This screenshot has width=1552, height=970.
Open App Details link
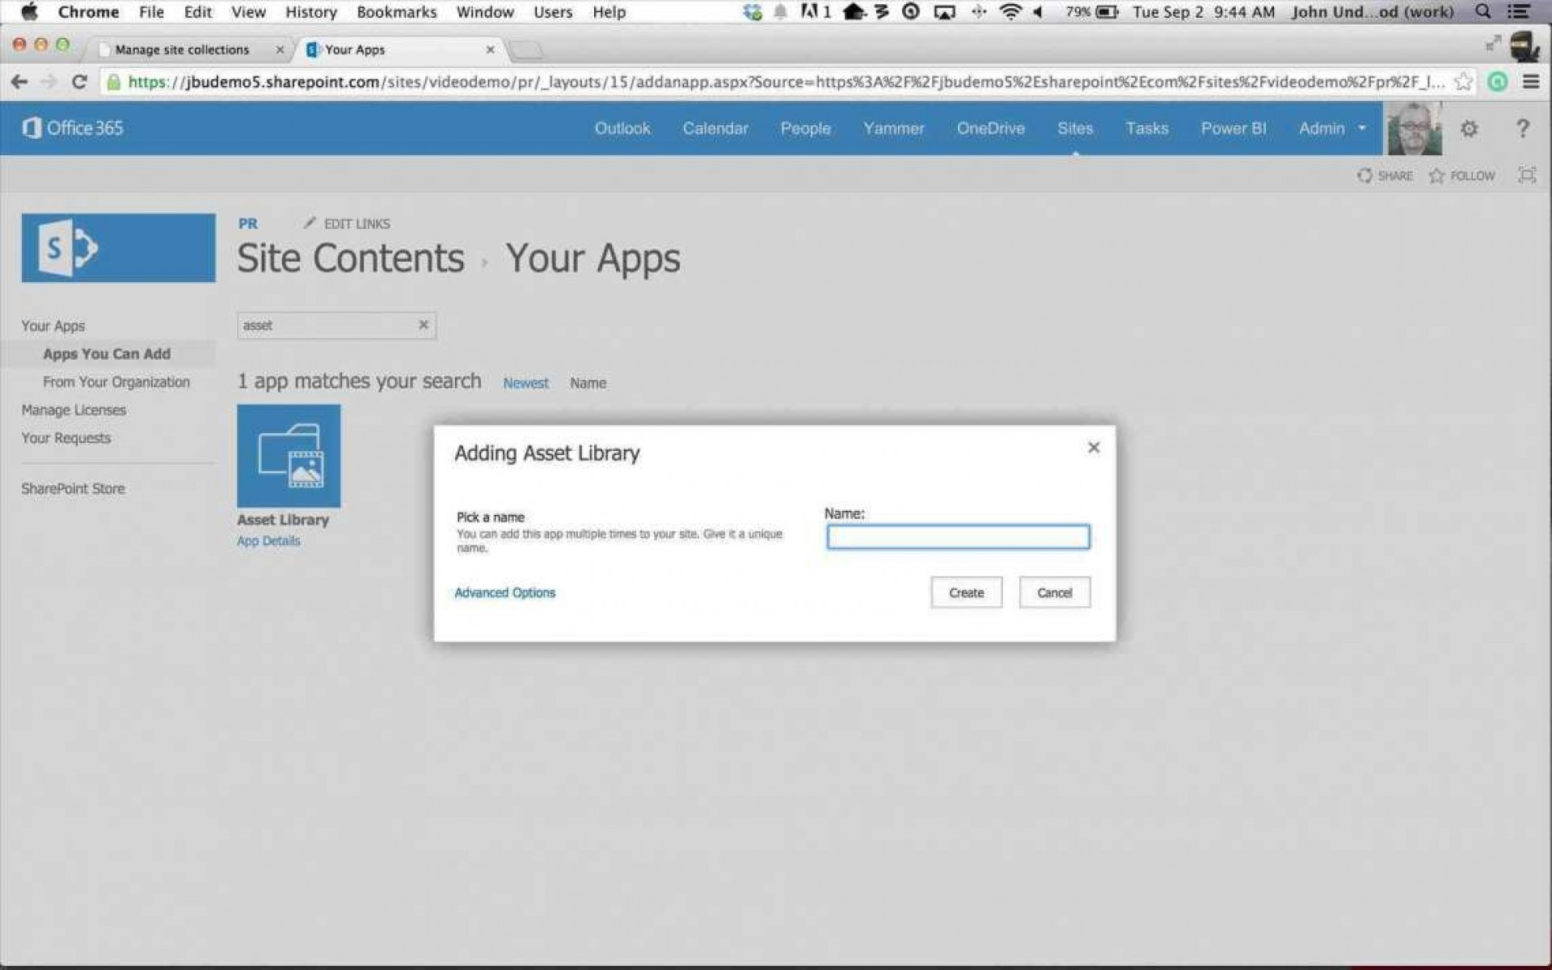tap(268, 541)
